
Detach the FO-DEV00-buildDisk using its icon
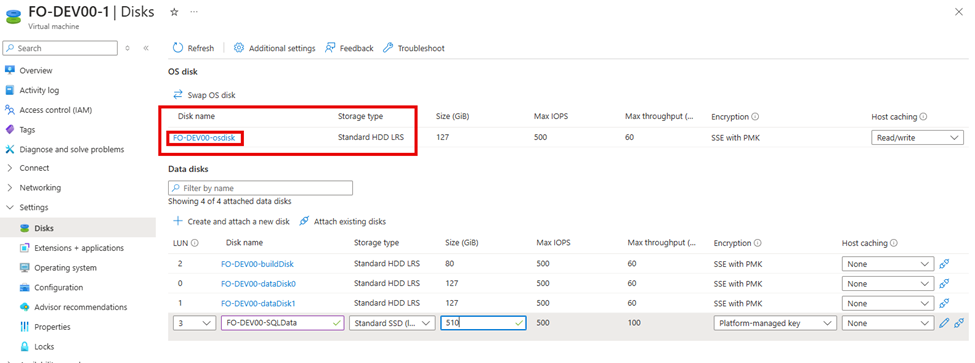(x=944, y=264)
